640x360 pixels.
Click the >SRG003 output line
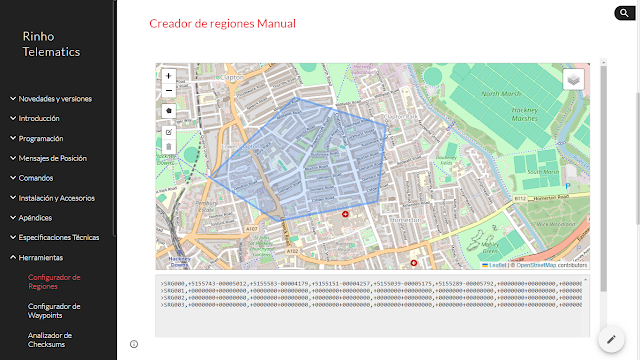click(371, 304)
